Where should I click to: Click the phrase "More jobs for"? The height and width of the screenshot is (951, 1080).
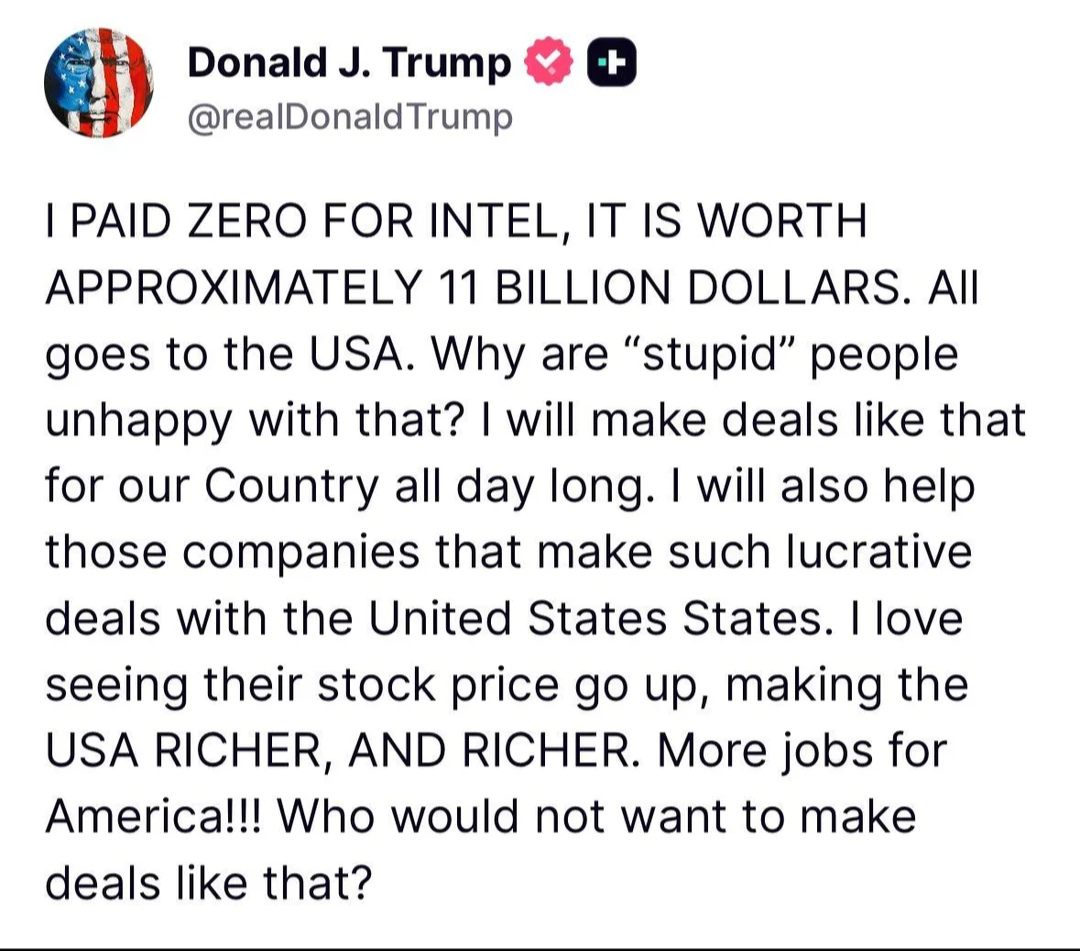click(802, 751)
